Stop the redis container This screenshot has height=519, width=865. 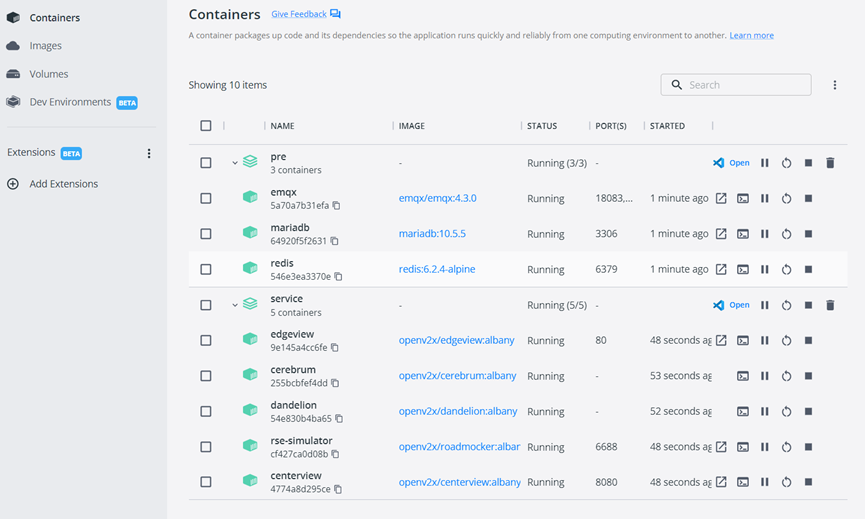(x=809, y=269)
